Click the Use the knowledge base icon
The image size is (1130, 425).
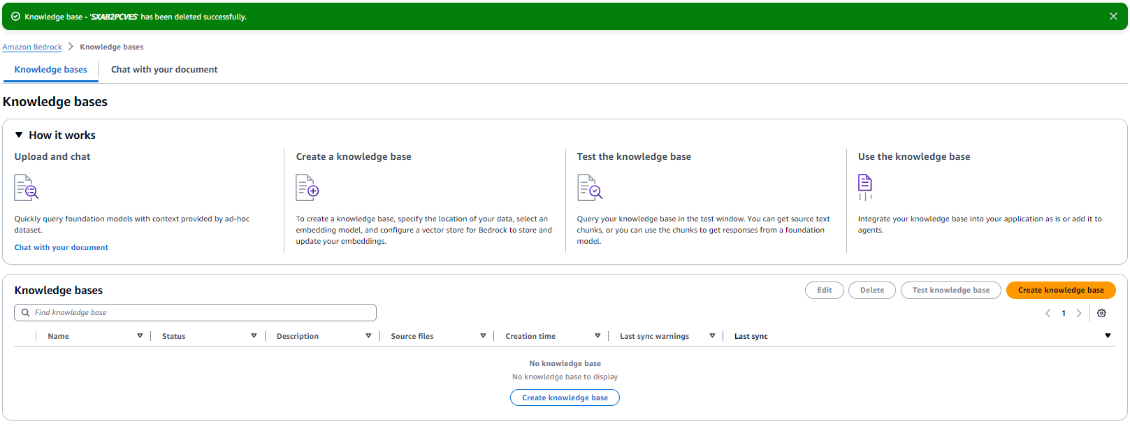(x=865, y=187)
